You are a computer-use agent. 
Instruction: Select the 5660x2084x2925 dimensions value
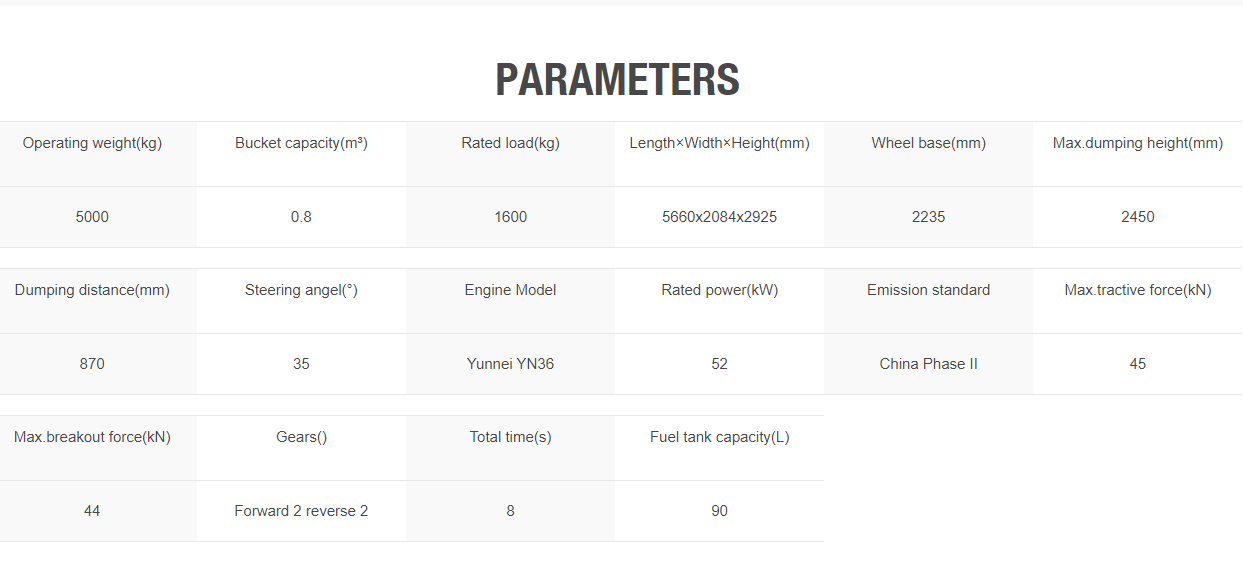pos(719,217)
